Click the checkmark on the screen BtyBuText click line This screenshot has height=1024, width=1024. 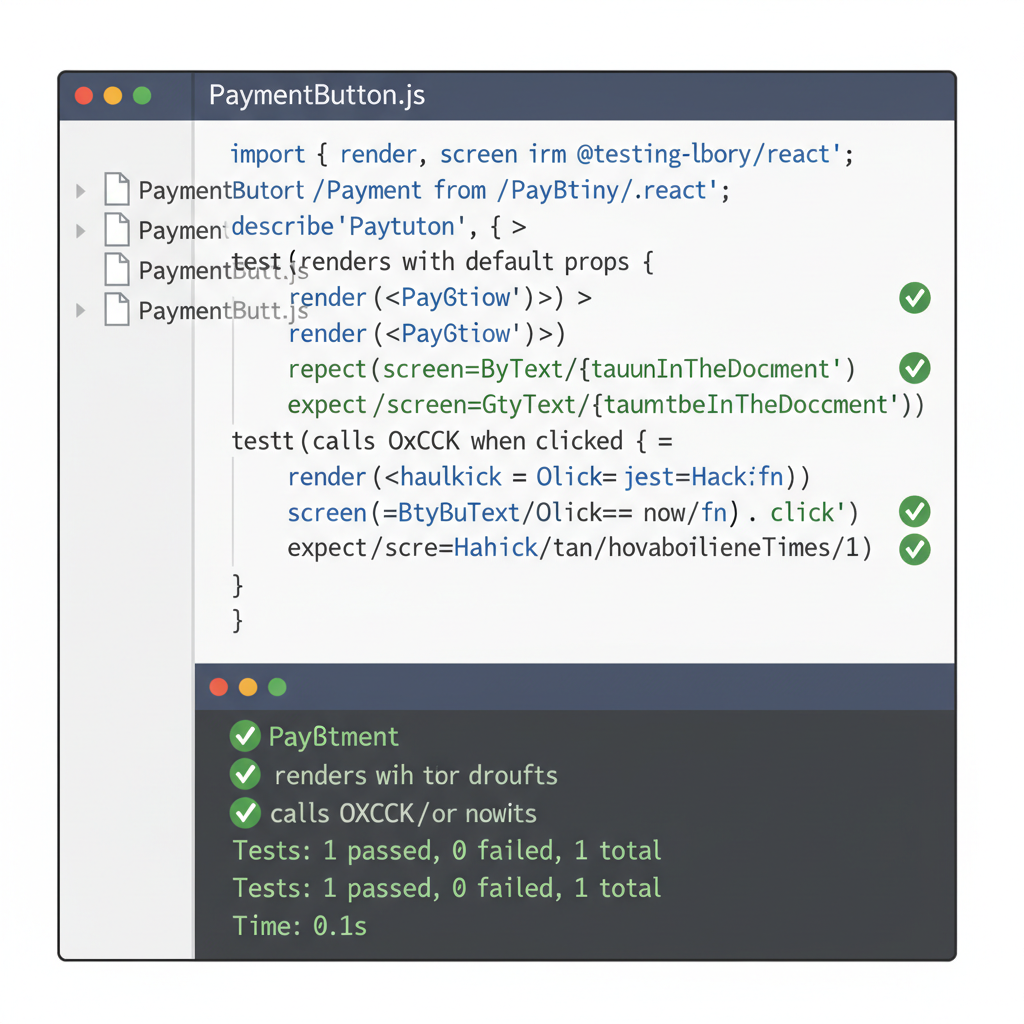[x=914, y=512]
